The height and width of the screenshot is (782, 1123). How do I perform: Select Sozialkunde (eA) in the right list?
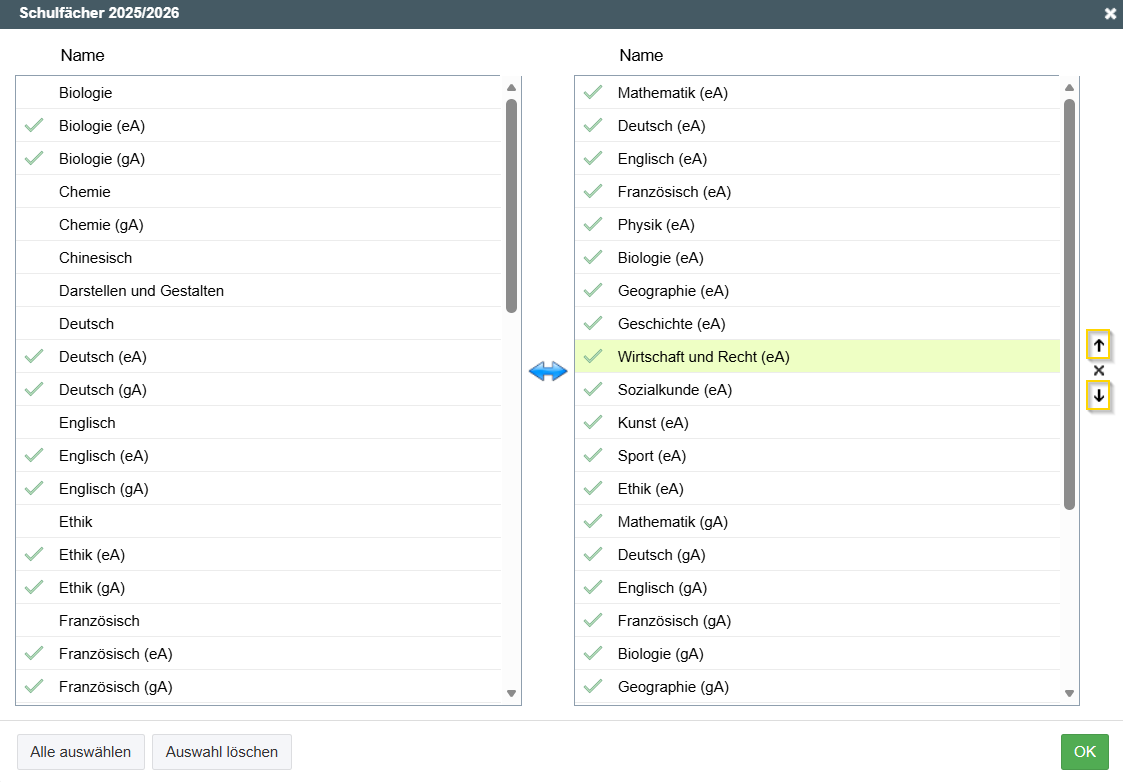(x=674, y=390)
